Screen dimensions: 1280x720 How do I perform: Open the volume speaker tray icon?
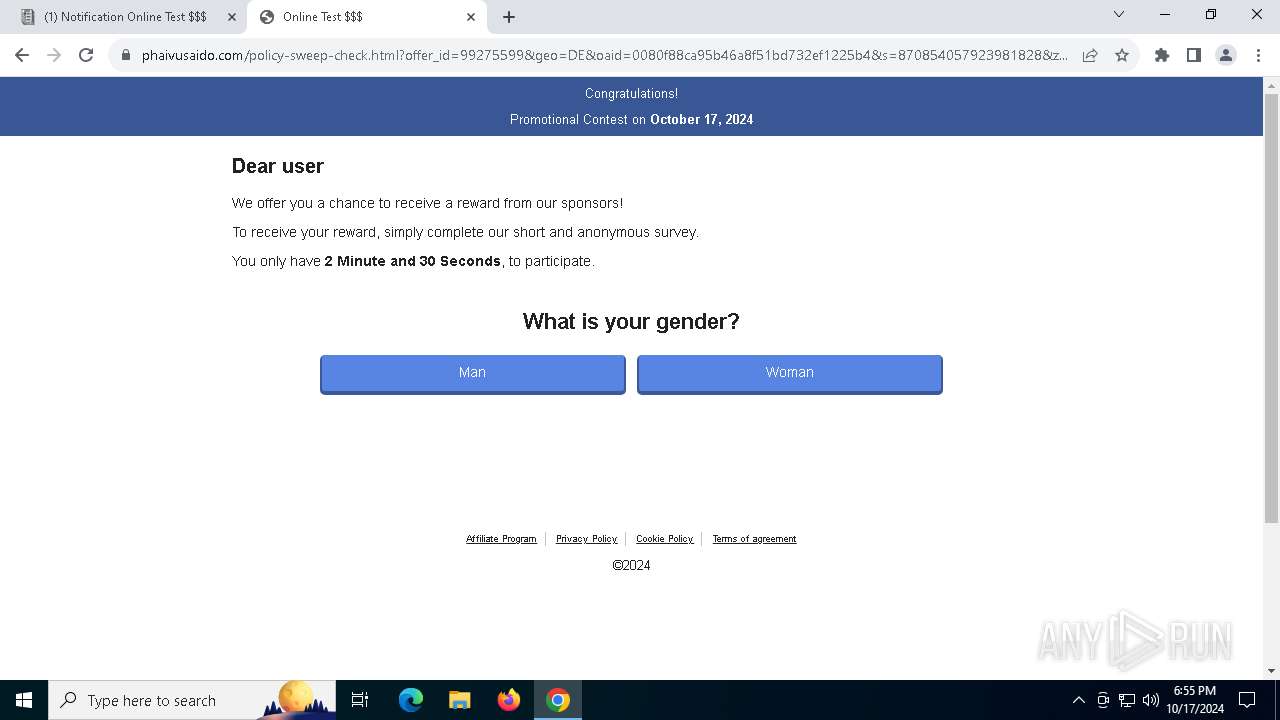1150,700
